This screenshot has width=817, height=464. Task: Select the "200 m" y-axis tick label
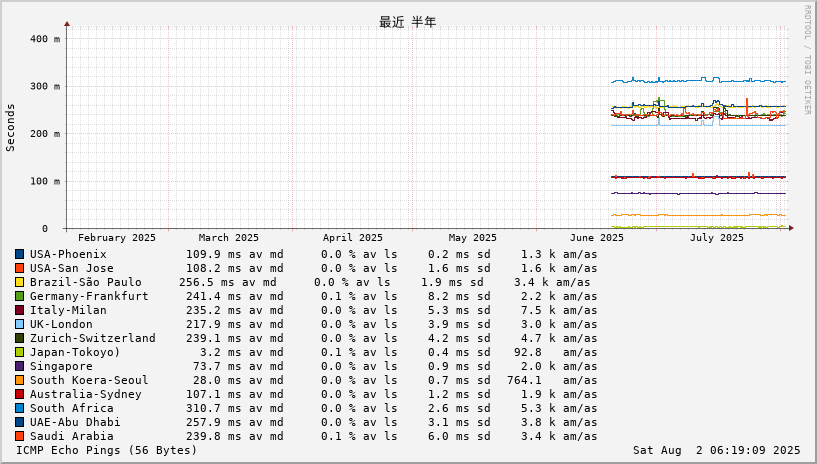45,134
